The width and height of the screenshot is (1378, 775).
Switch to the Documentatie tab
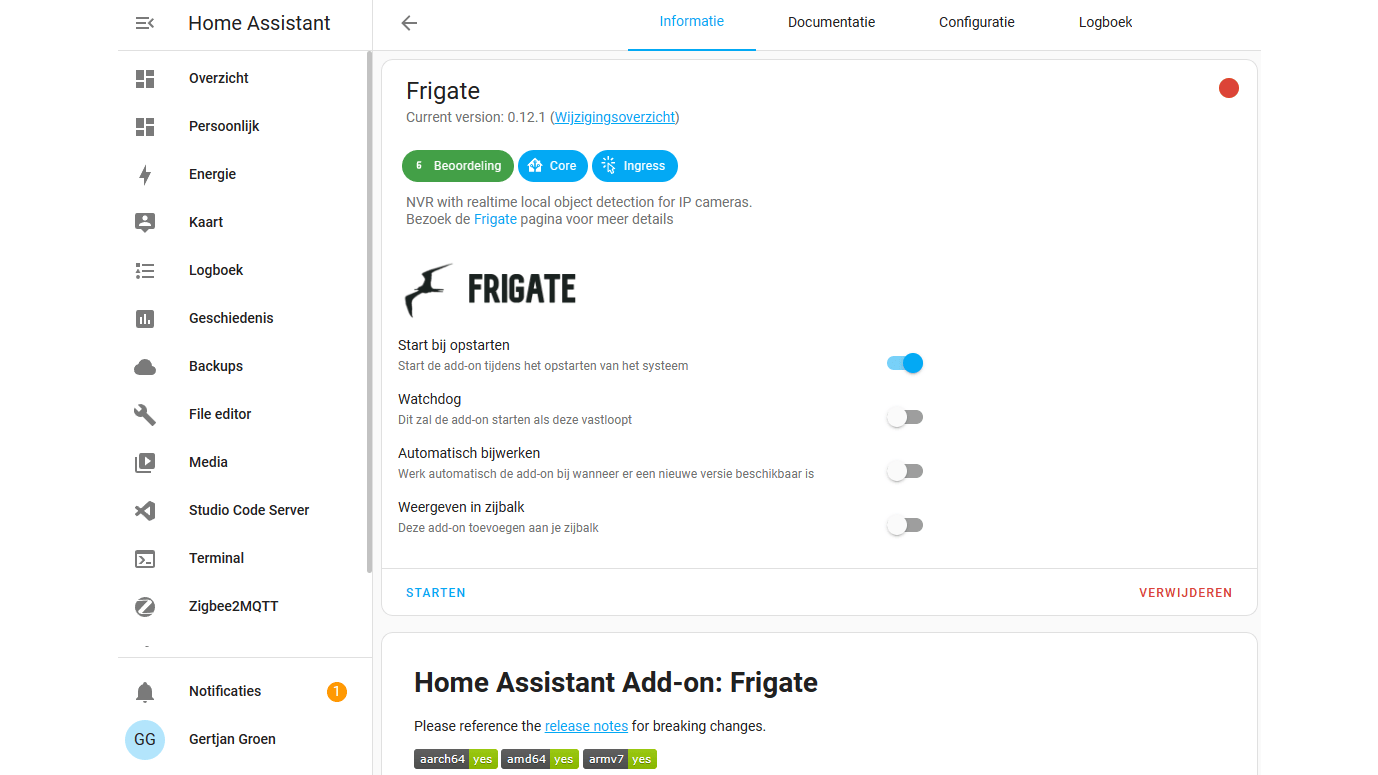pos(831,23)
